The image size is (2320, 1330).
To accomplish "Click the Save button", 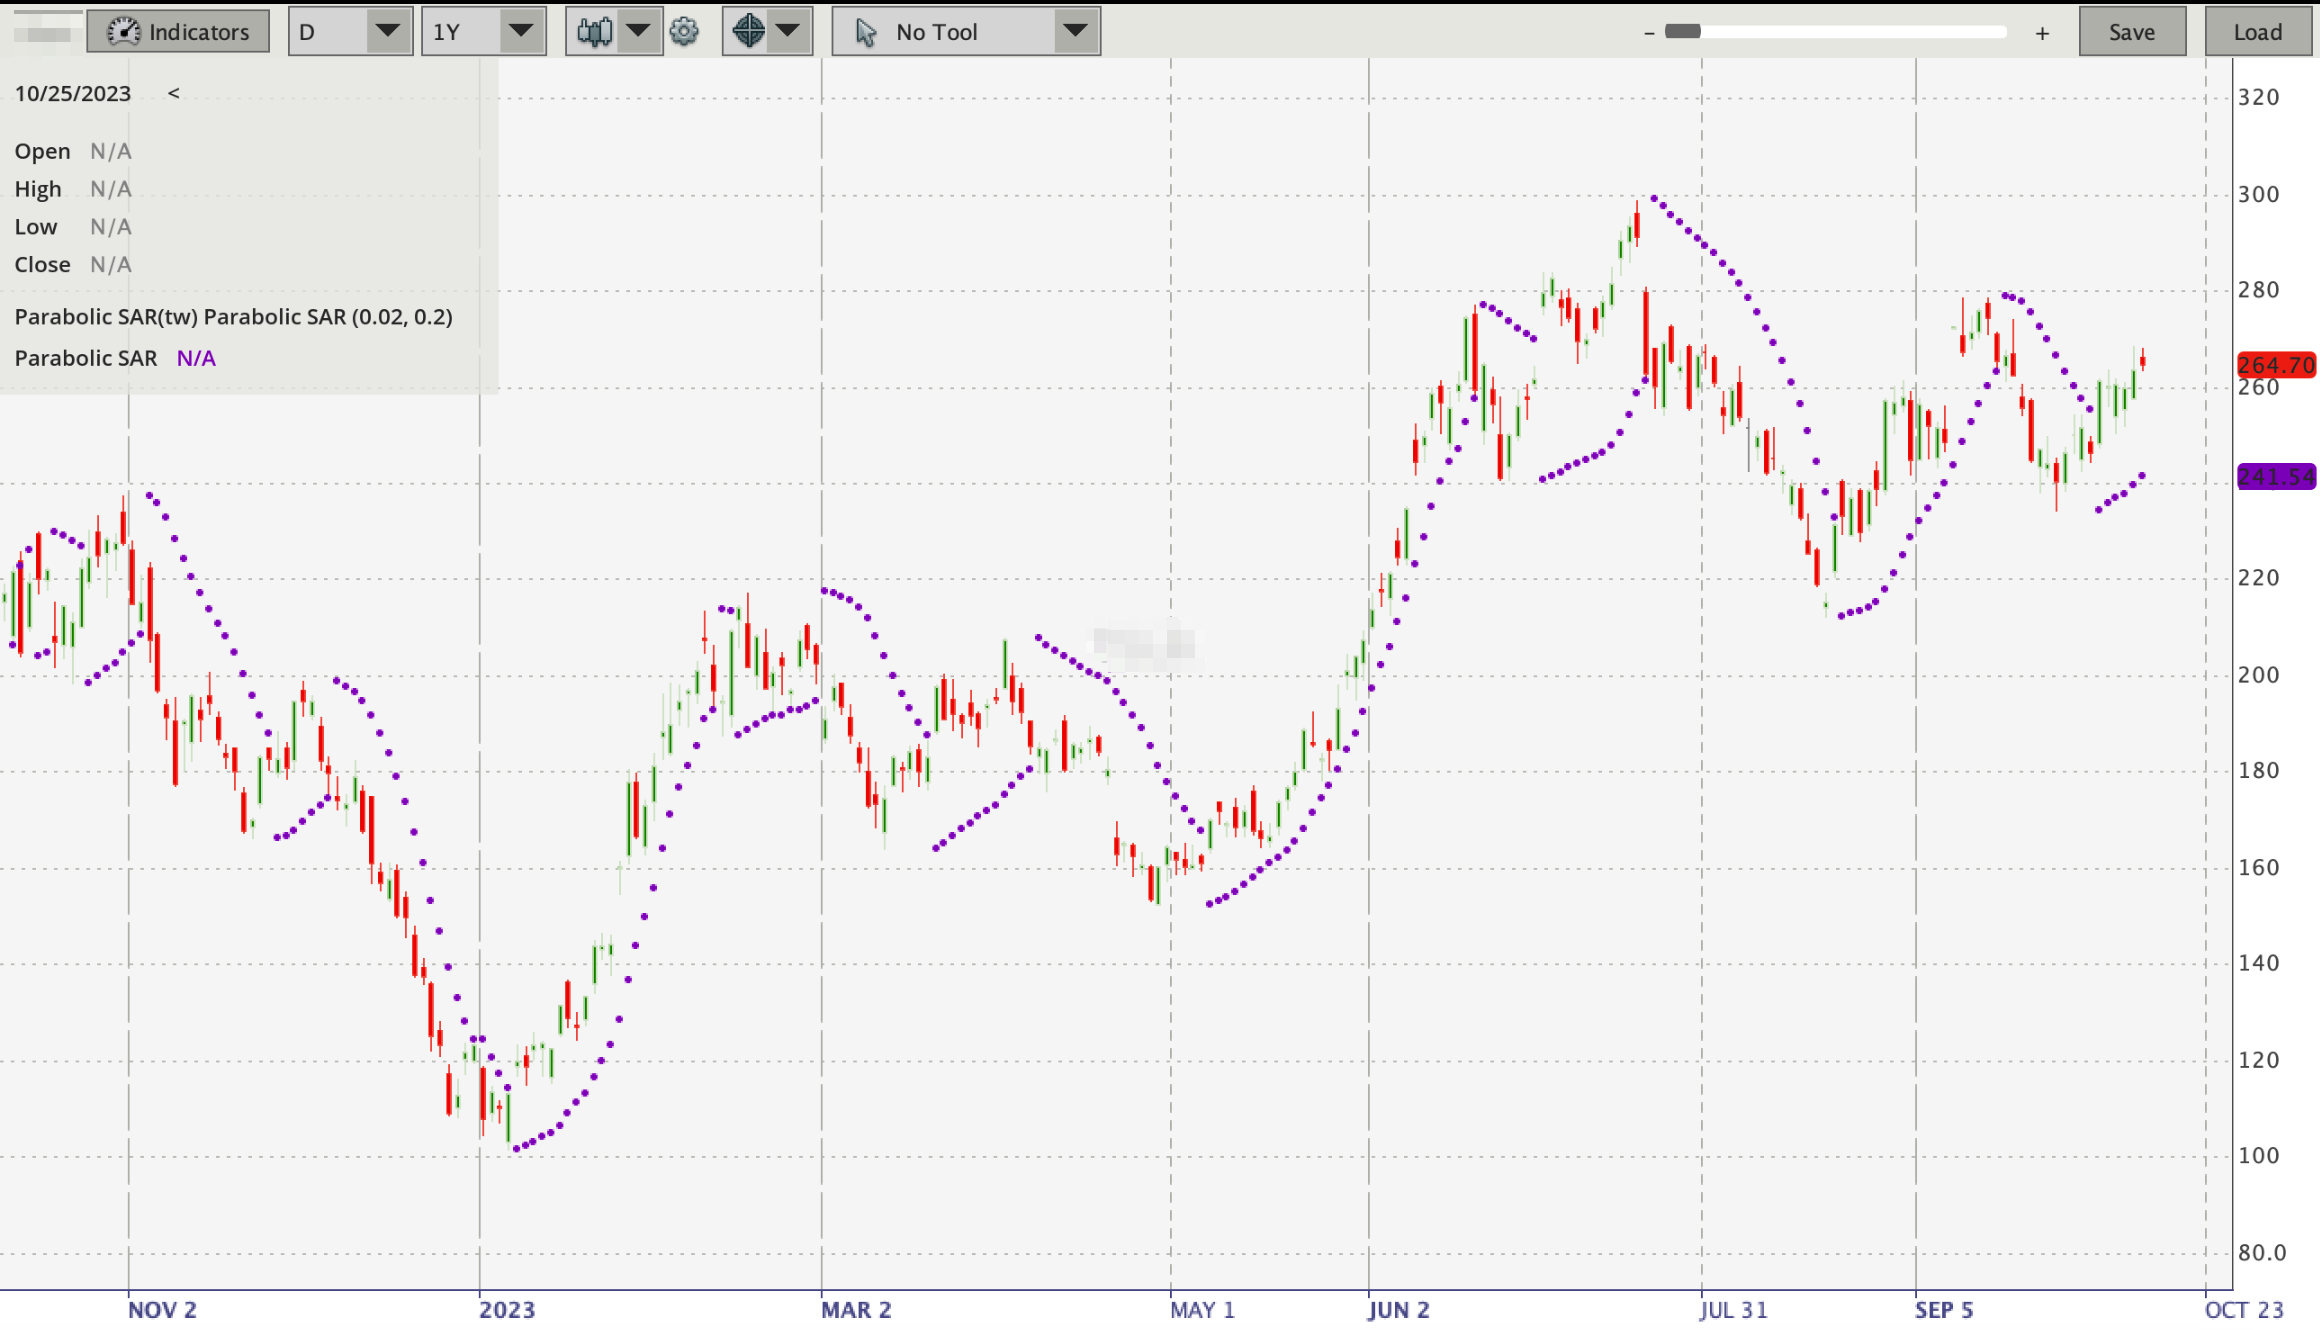I will tap(2132, 31).
